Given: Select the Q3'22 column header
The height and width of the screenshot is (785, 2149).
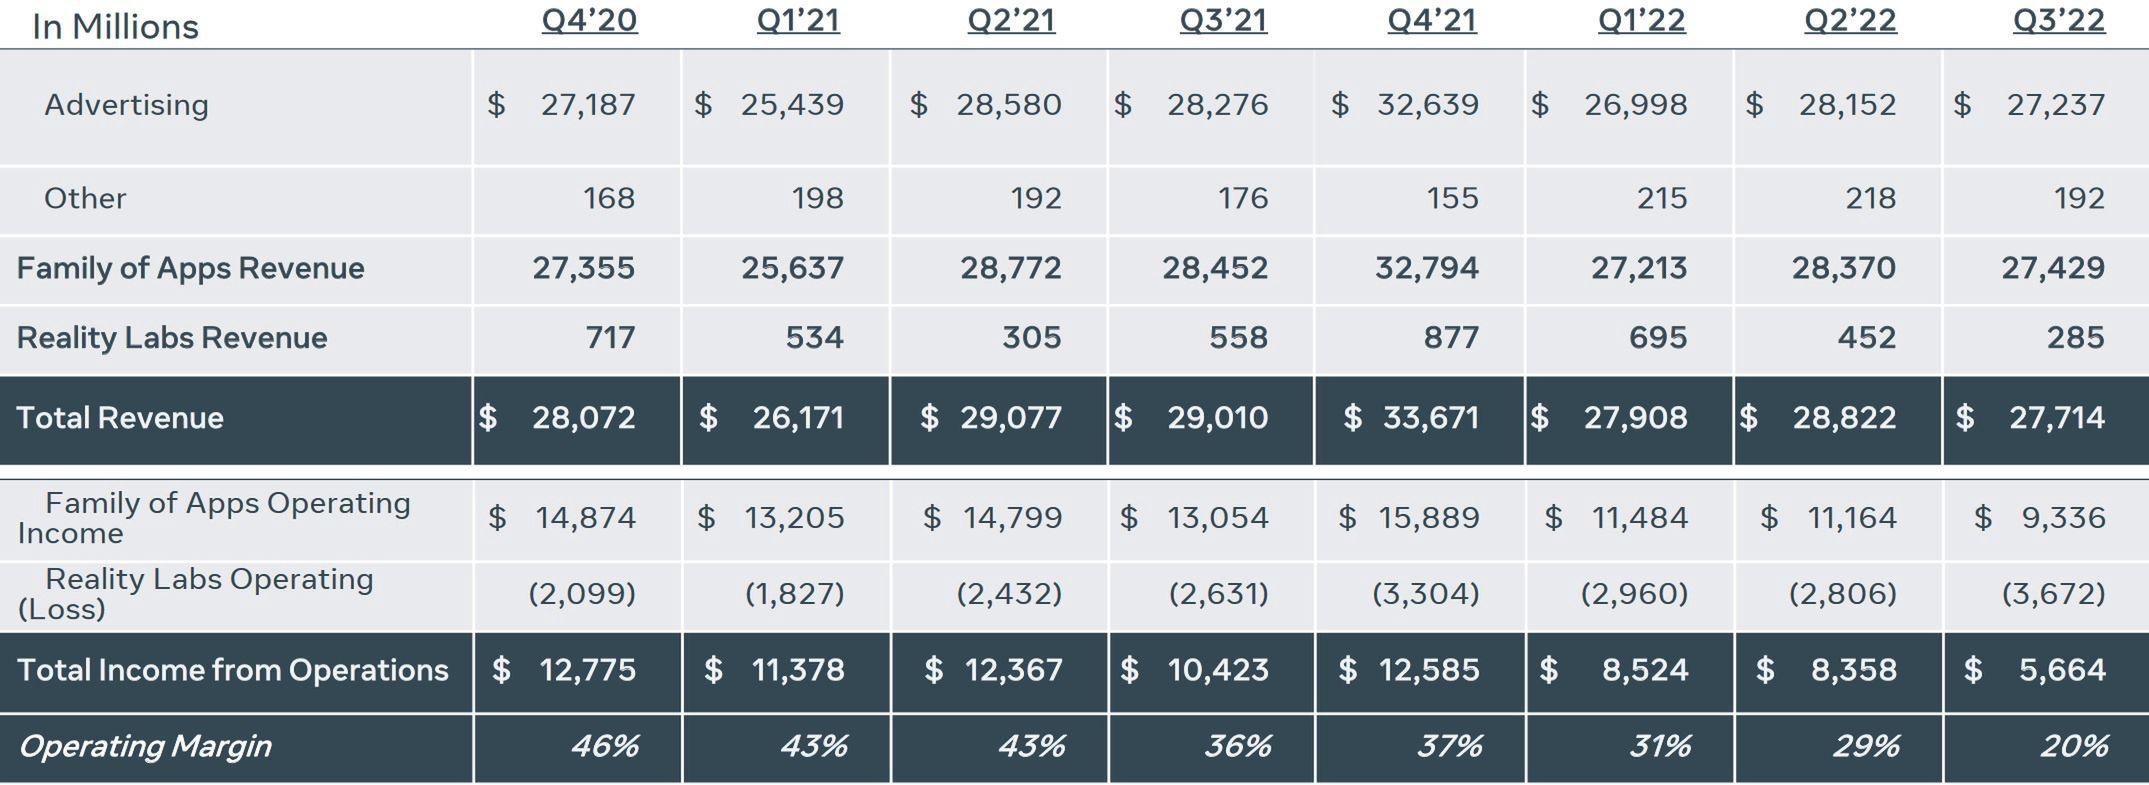Looking at the screenshot, I should pos(2059,21).
